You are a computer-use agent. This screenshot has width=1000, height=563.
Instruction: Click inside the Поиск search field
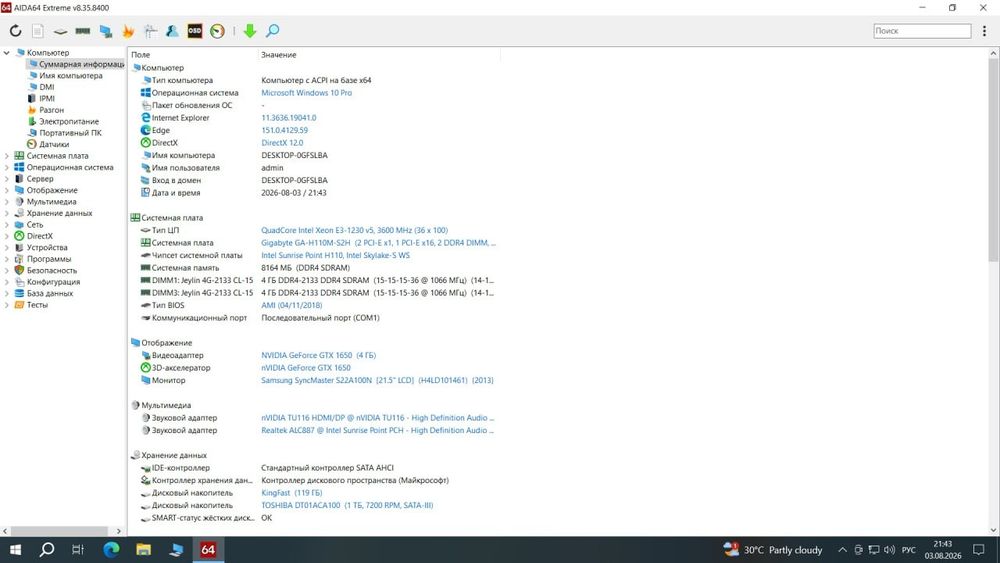coord(922,31)
